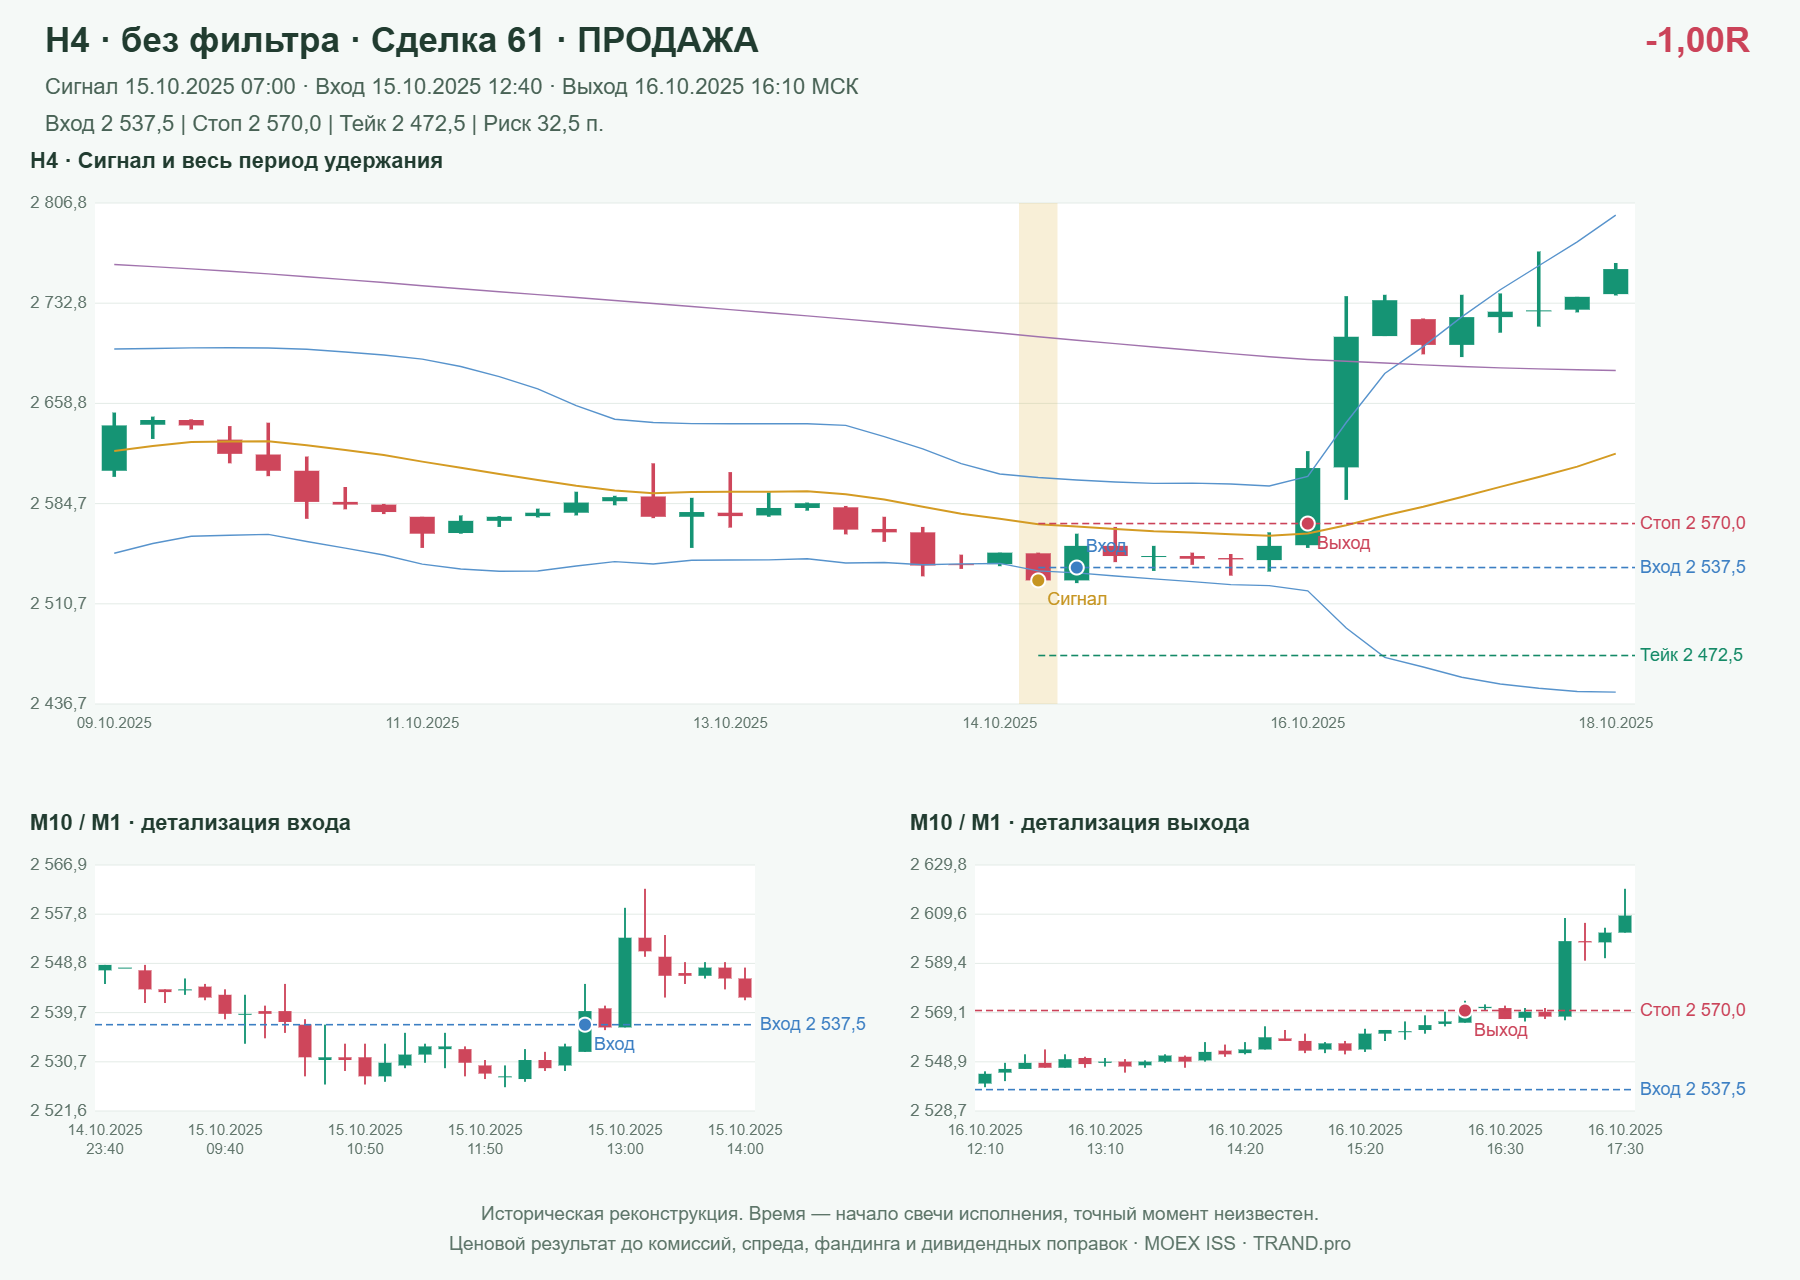Click the 13.10.2025 date axis label

click(730, 723)
